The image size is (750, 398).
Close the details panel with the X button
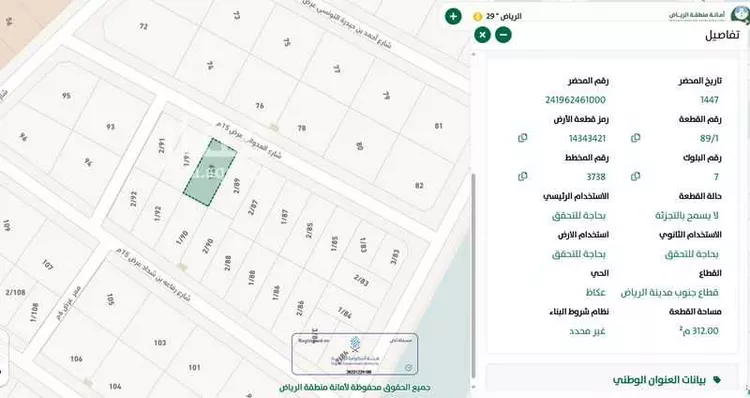[483, 35]
